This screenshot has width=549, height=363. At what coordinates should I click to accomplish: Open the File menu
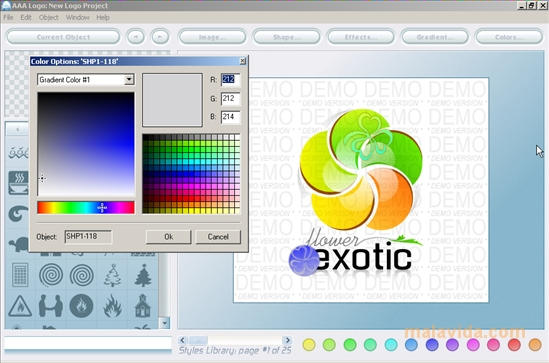click(8, 17)
